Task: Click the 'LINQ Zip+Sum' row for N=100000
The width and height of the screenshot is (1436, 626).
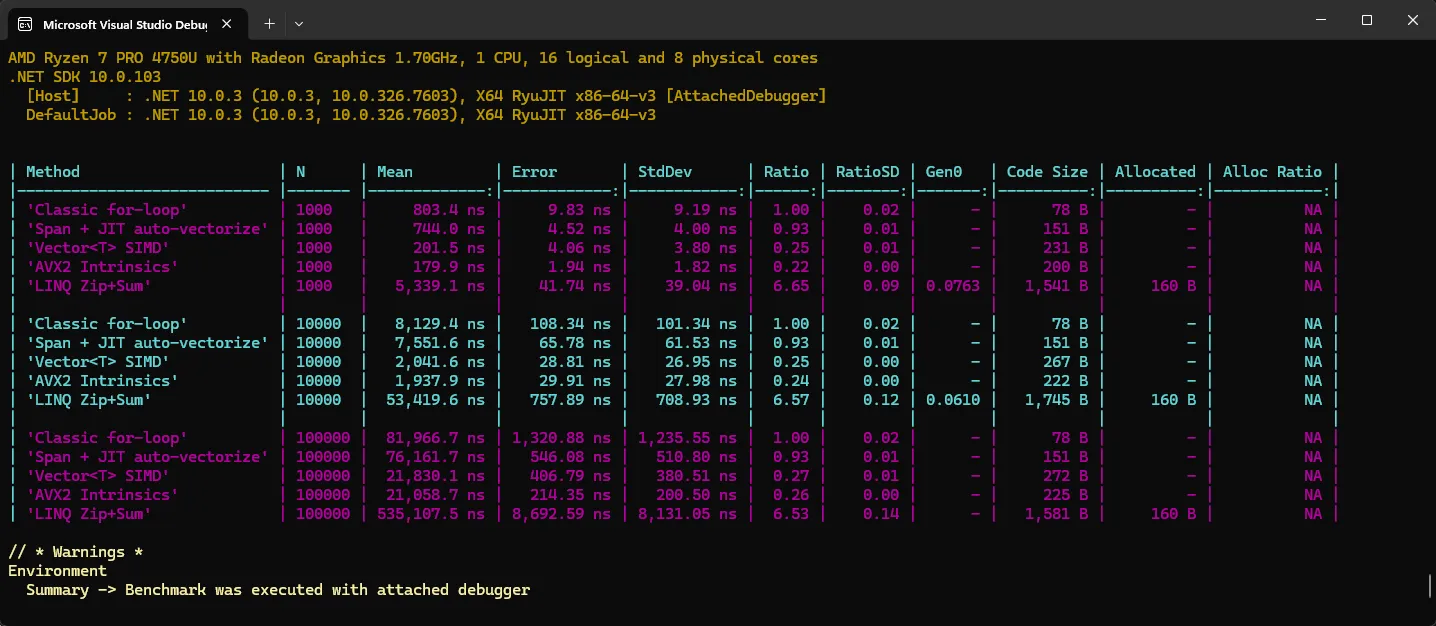Action: click(x=89, y=514)
